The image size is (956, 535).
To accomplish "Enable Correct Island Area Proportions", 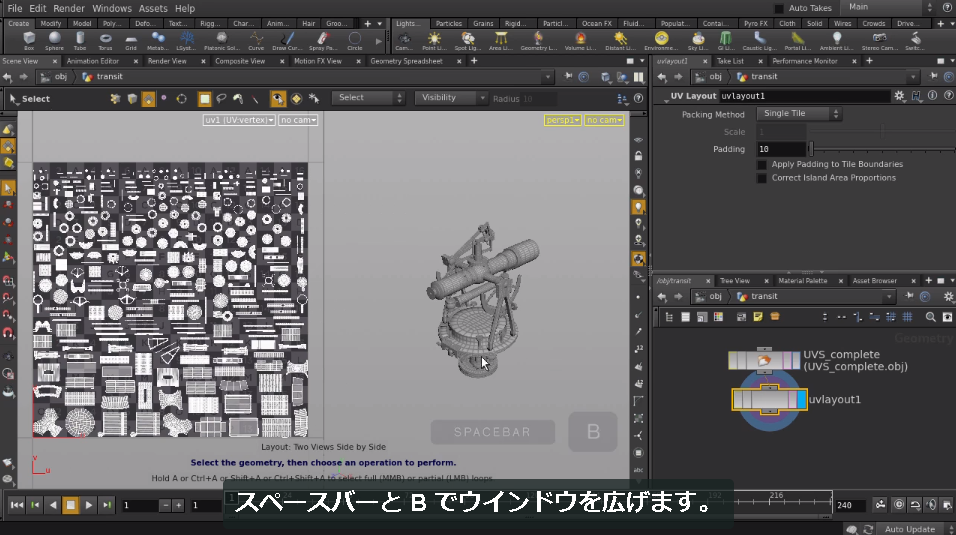I will 762,178.
